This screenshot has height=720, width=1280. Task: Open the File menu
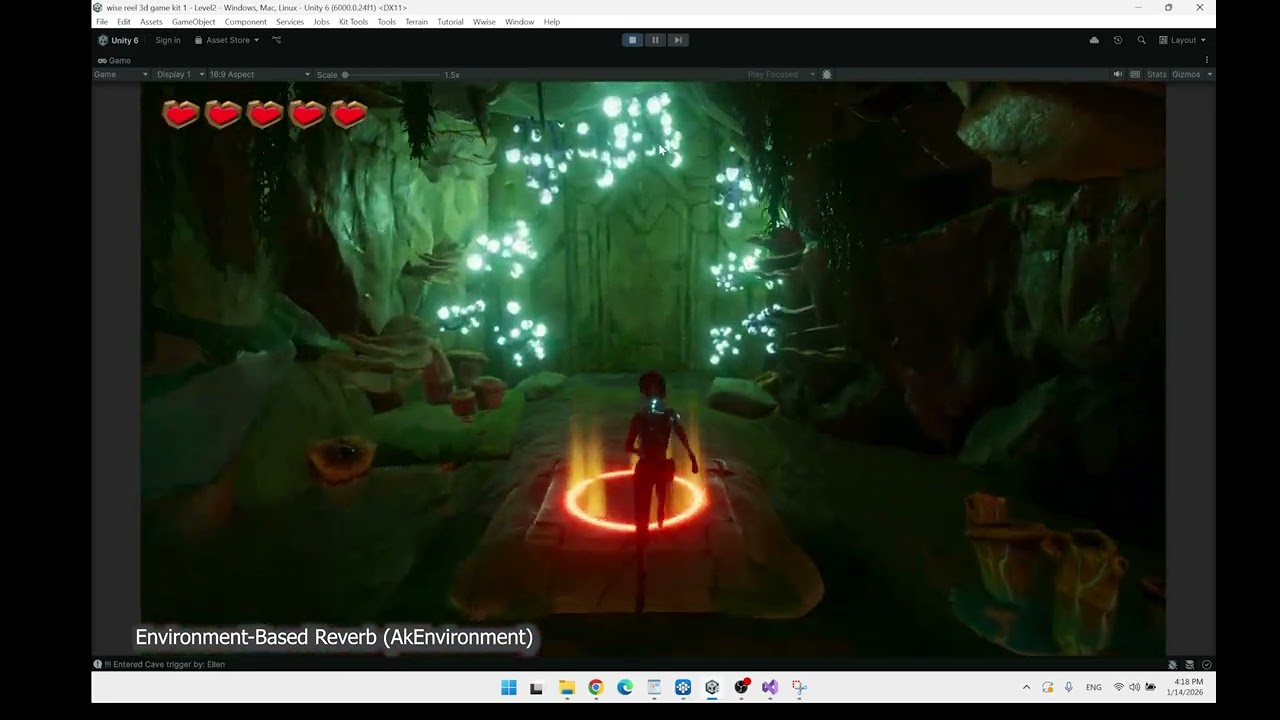pyautogui.click(x=102, y=22)
